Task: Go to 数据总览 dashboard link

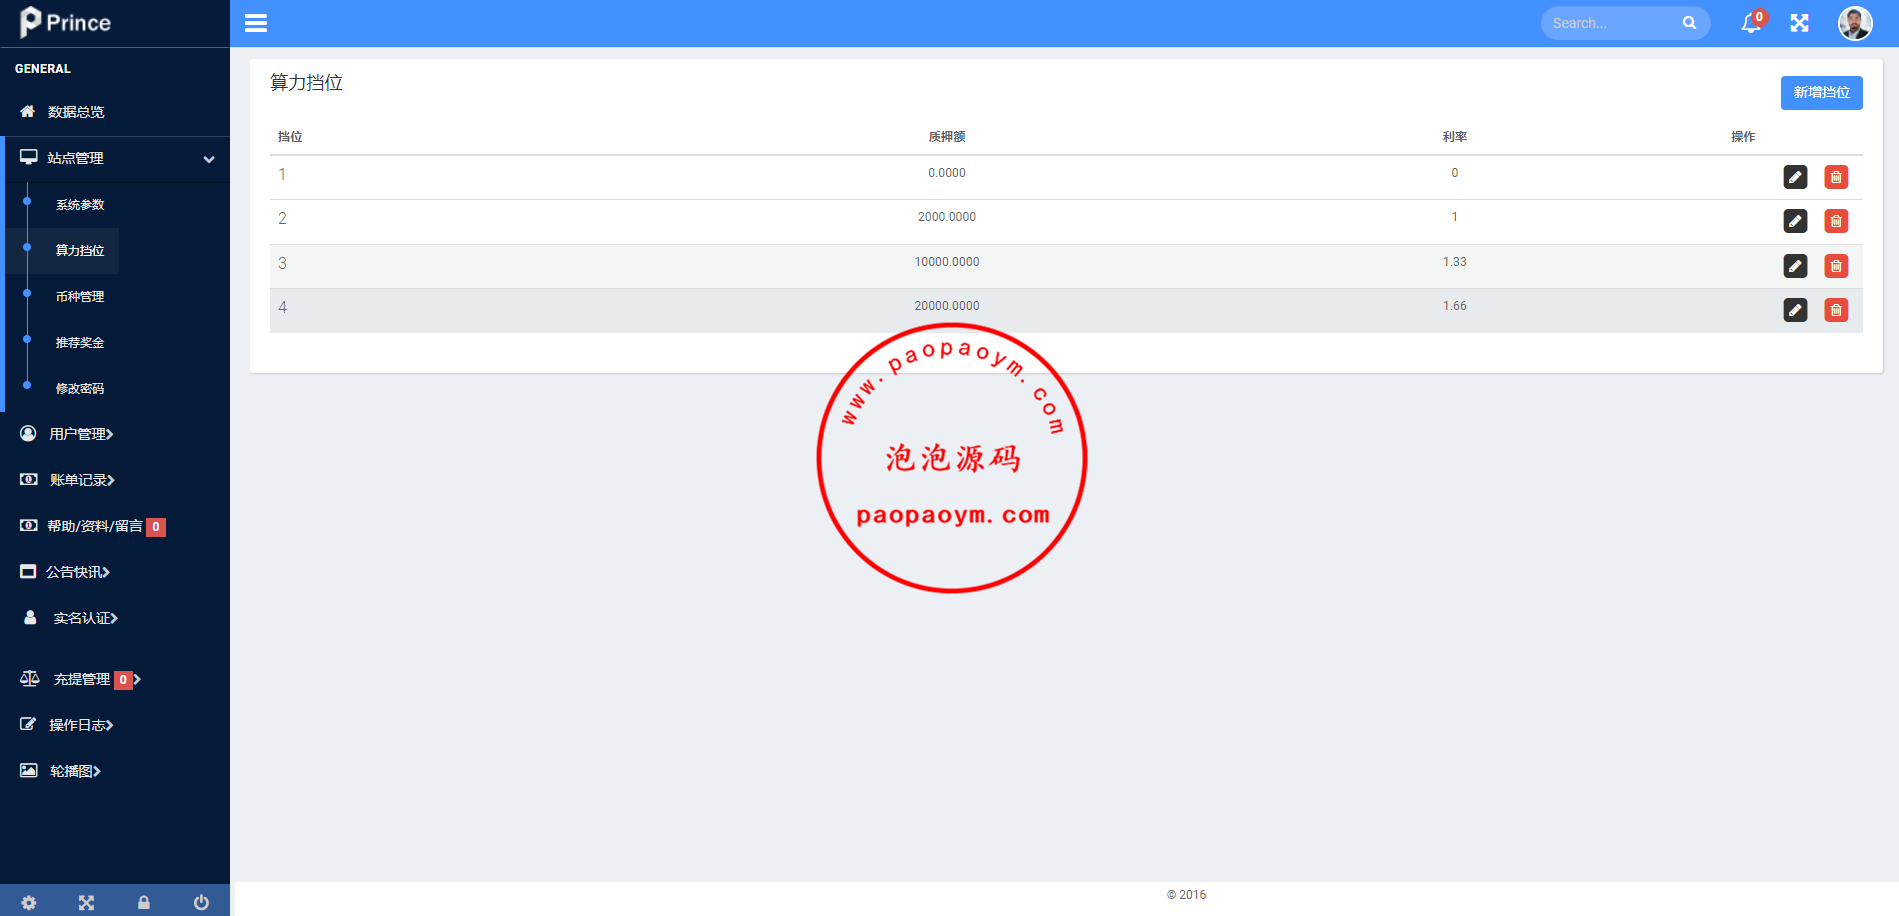Action: coord(76,112)
